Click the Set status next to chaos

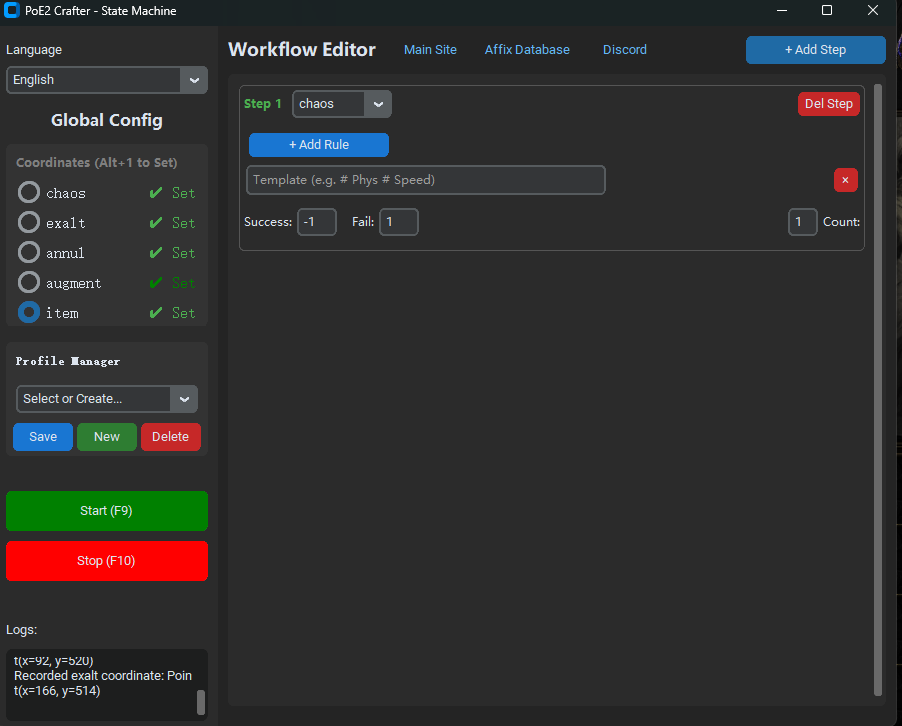pyautogui.click(x=184, y=193)
